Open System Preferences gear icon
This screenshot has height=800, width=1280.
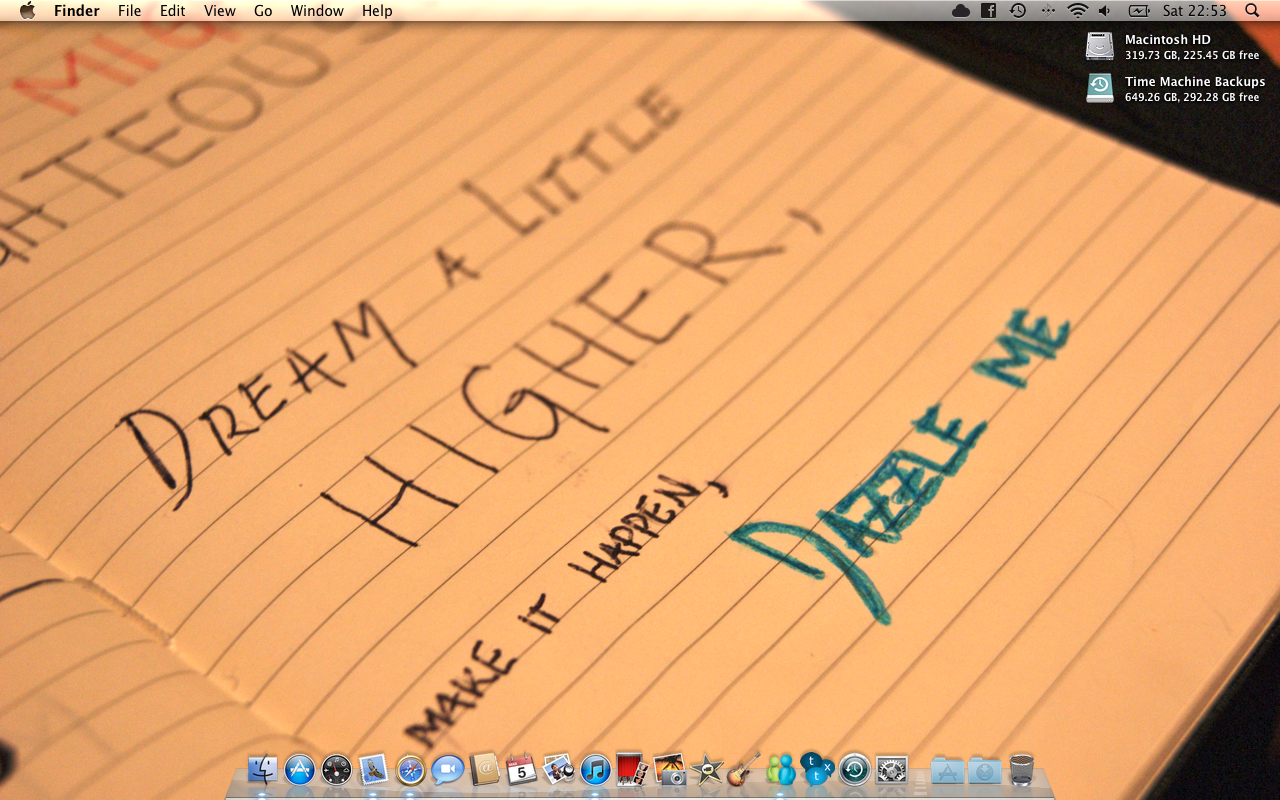click(x=891, y=769)
